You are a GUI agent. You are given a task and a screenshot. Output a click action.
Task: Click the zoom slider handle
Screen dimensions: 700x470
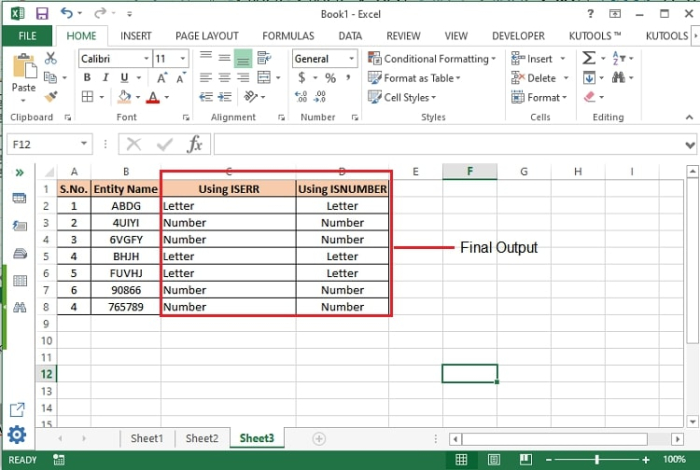tap(597, 460)
